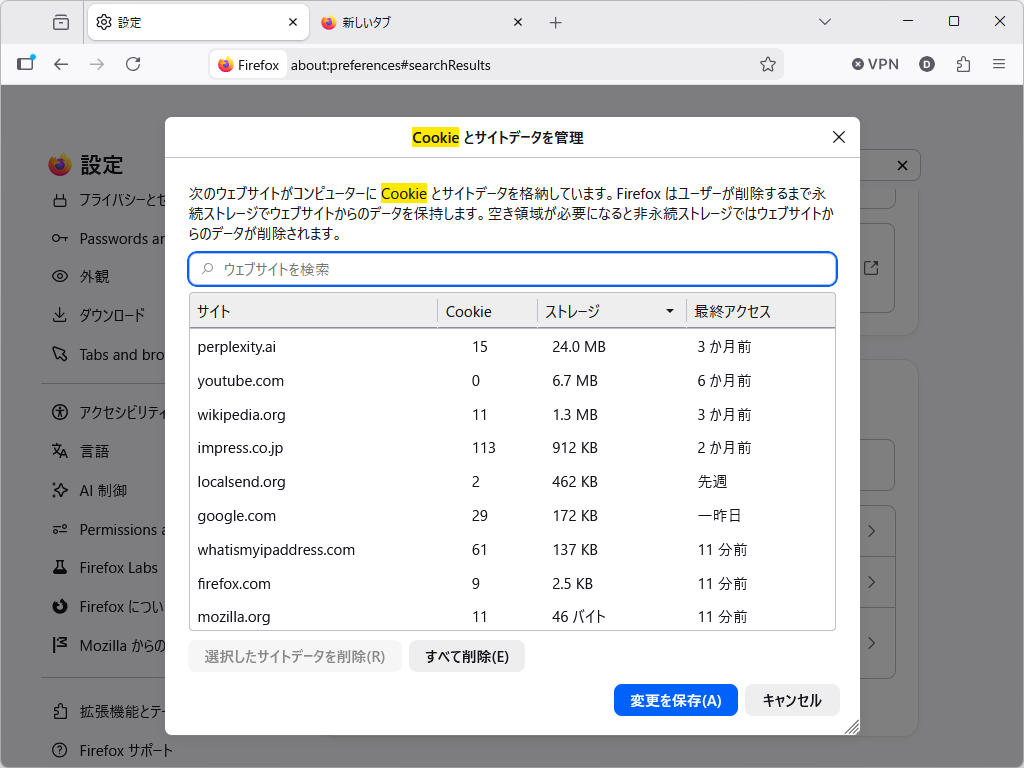The width and height of the screenshot is (1024, 768).
Task: Sort by Cookie column header
Action: coord(487,312)
